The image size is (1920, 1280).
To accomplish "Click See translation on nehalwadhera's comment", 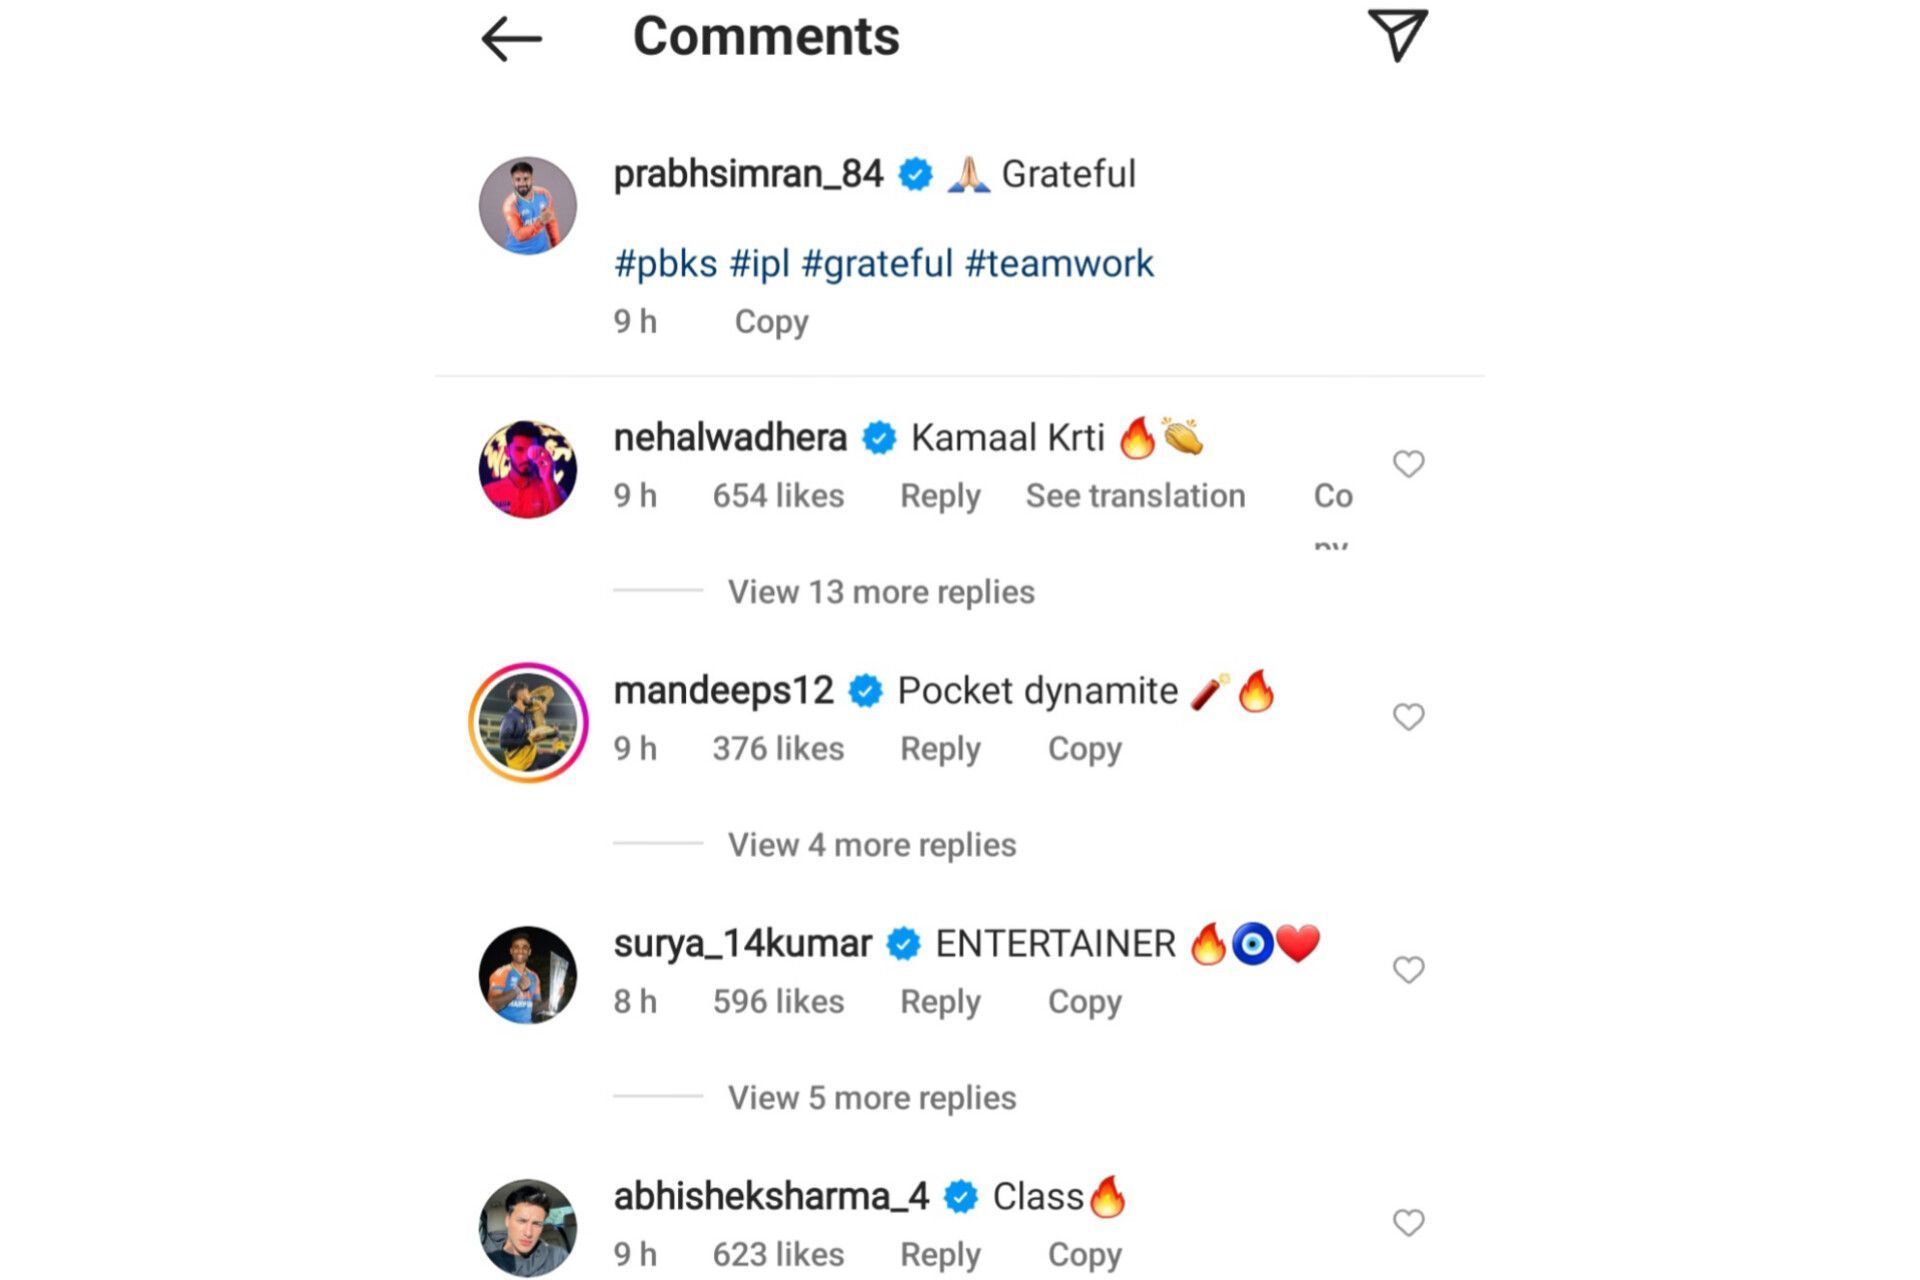I will click(1134, 495).
